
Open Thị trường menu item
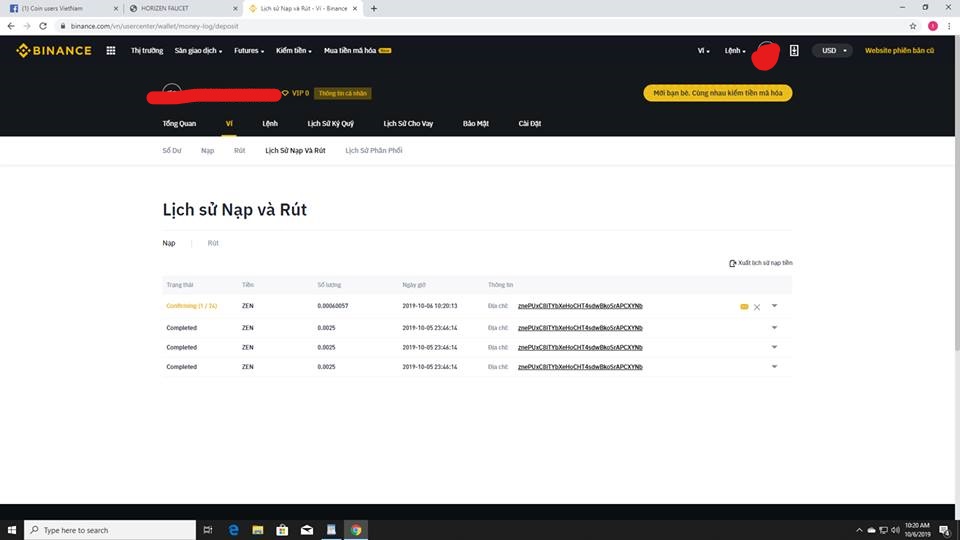point(147,51)
